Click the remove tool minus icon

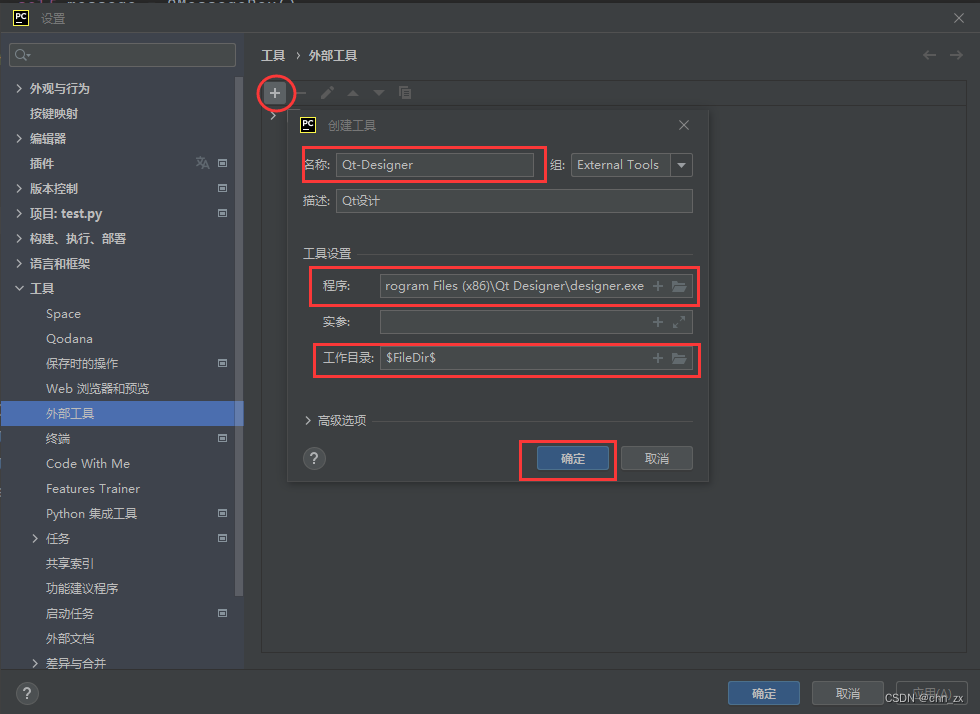[x=301, y=93]
